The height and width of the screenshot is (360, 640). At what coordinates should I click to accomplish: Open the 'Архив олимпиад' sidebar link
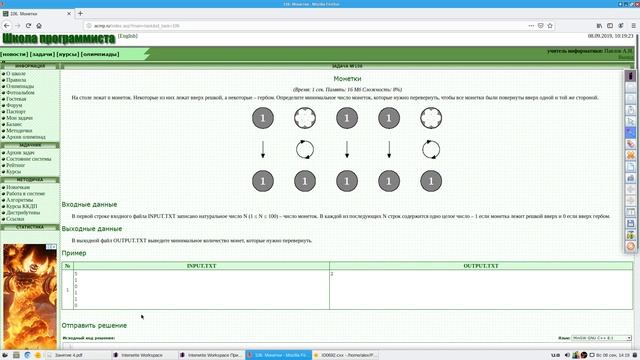point(26,137)
